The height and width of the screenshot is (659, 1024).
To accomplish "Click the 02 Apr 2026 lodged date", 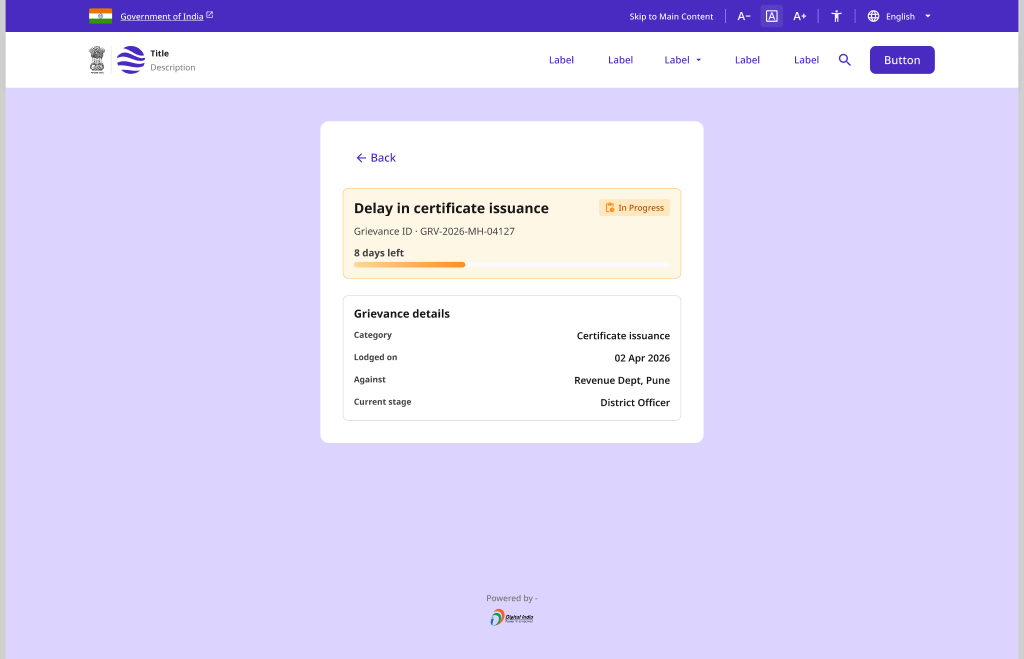I will click(641, 358).
